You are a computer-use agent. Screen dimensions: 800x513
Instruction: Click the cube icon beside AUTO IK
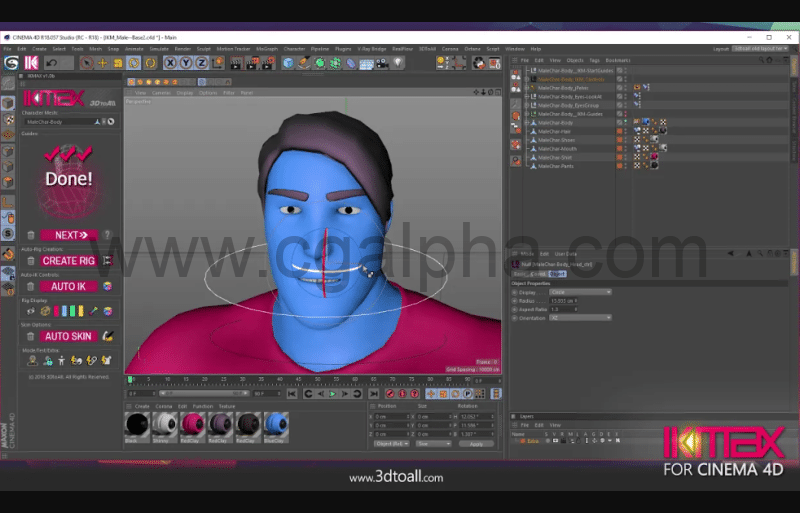point(108,286)
